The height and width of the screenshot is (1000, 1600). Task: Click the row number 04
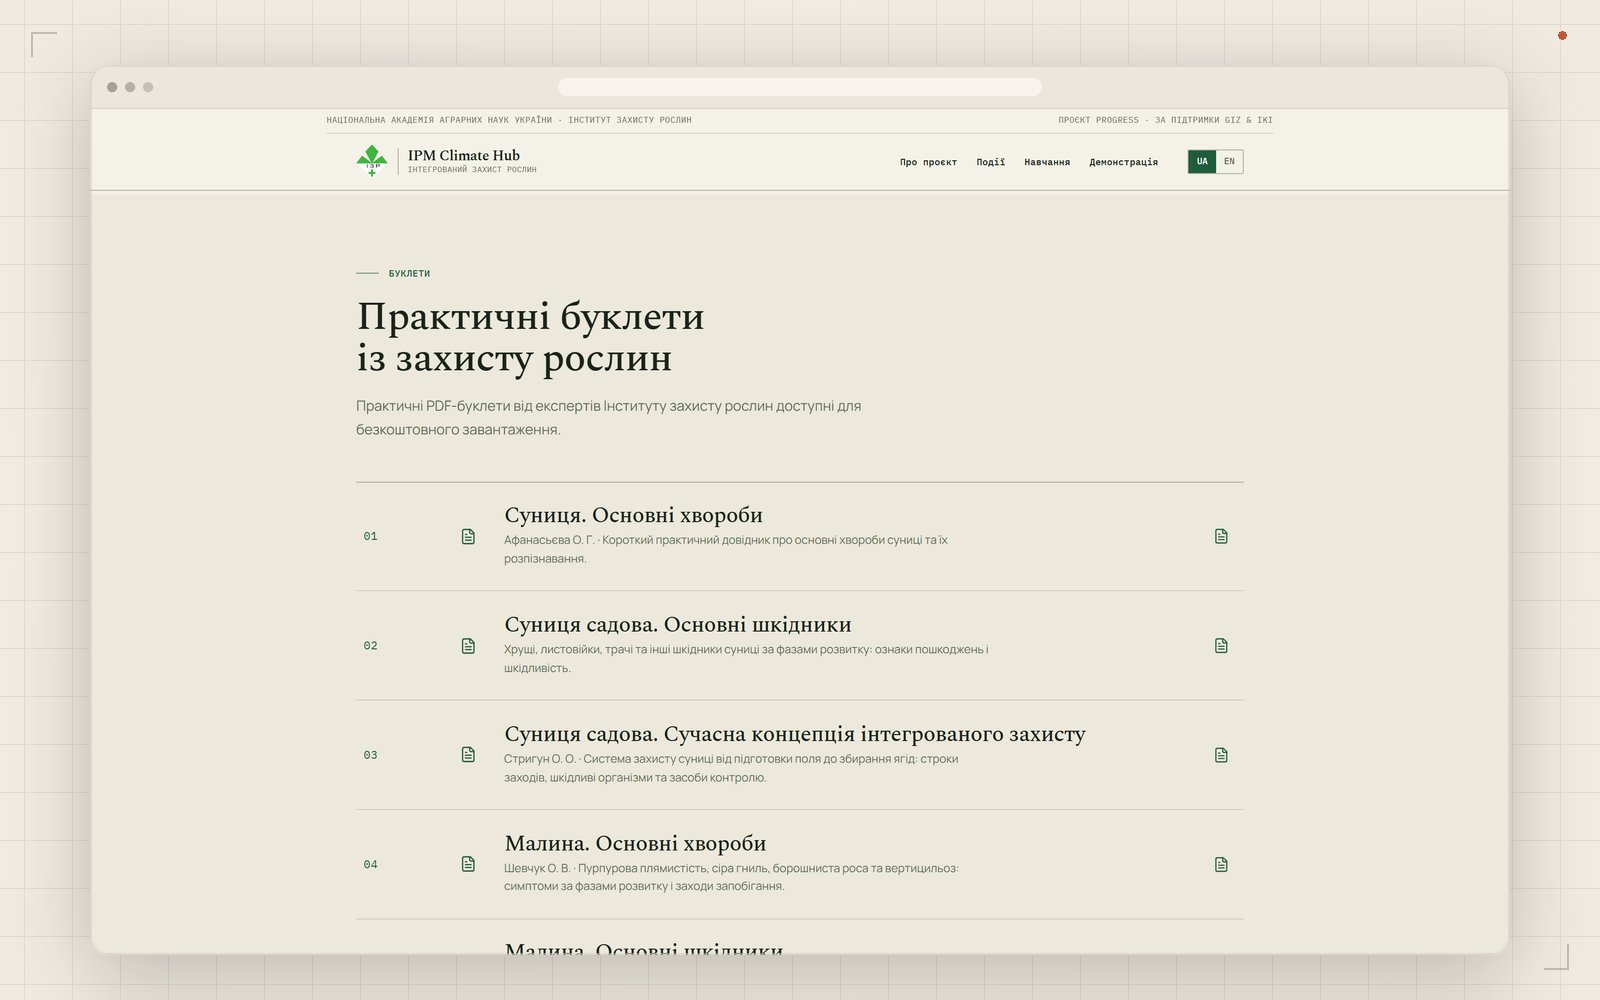tap(371, 865)
